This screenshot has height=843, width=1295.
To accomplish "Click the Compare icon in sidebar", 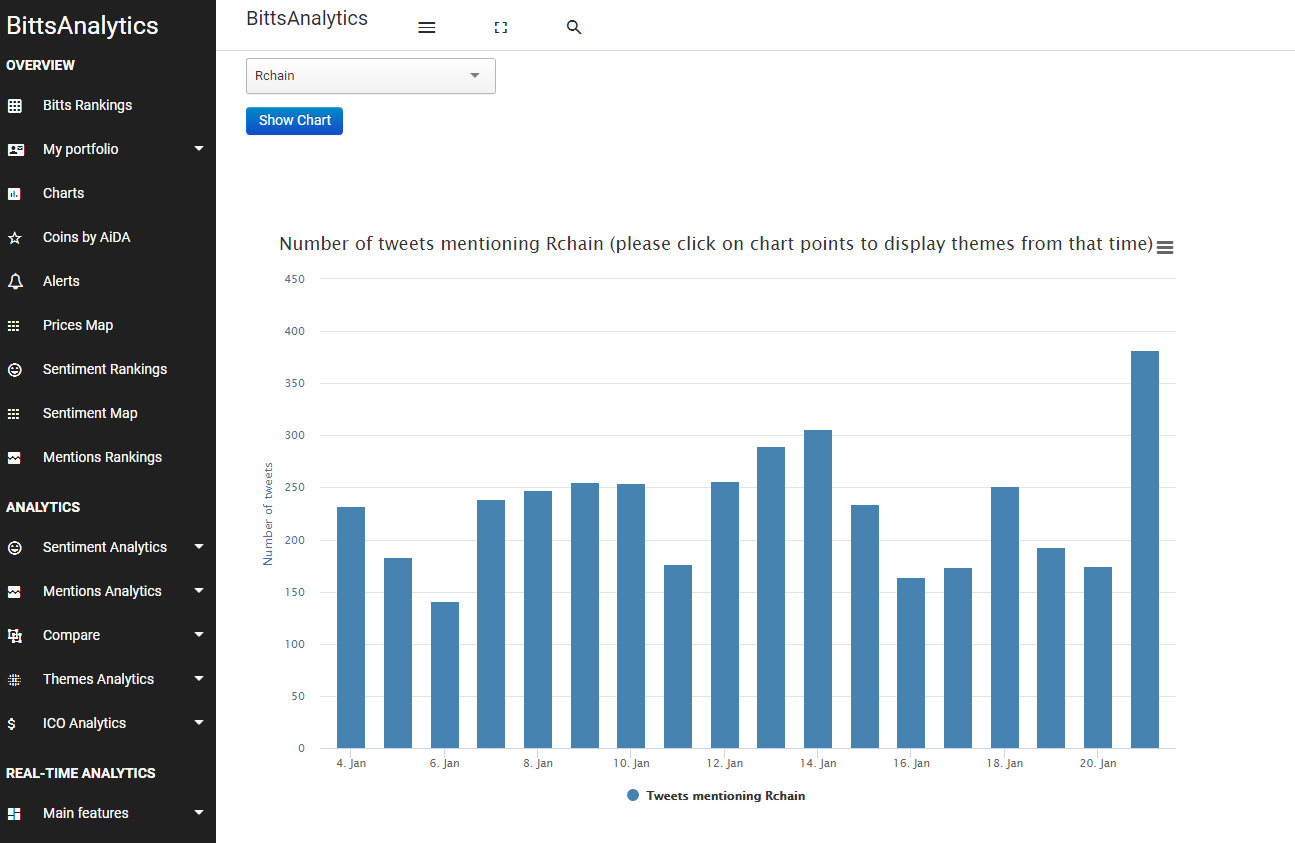I will (x=15, y=635).
